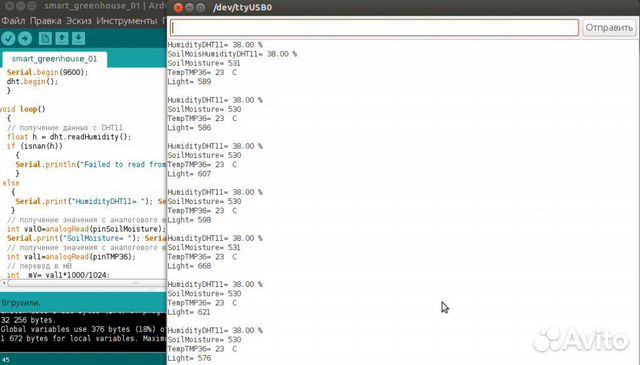Click the 'Light= 598' serial output line

(x=189, y=220)
